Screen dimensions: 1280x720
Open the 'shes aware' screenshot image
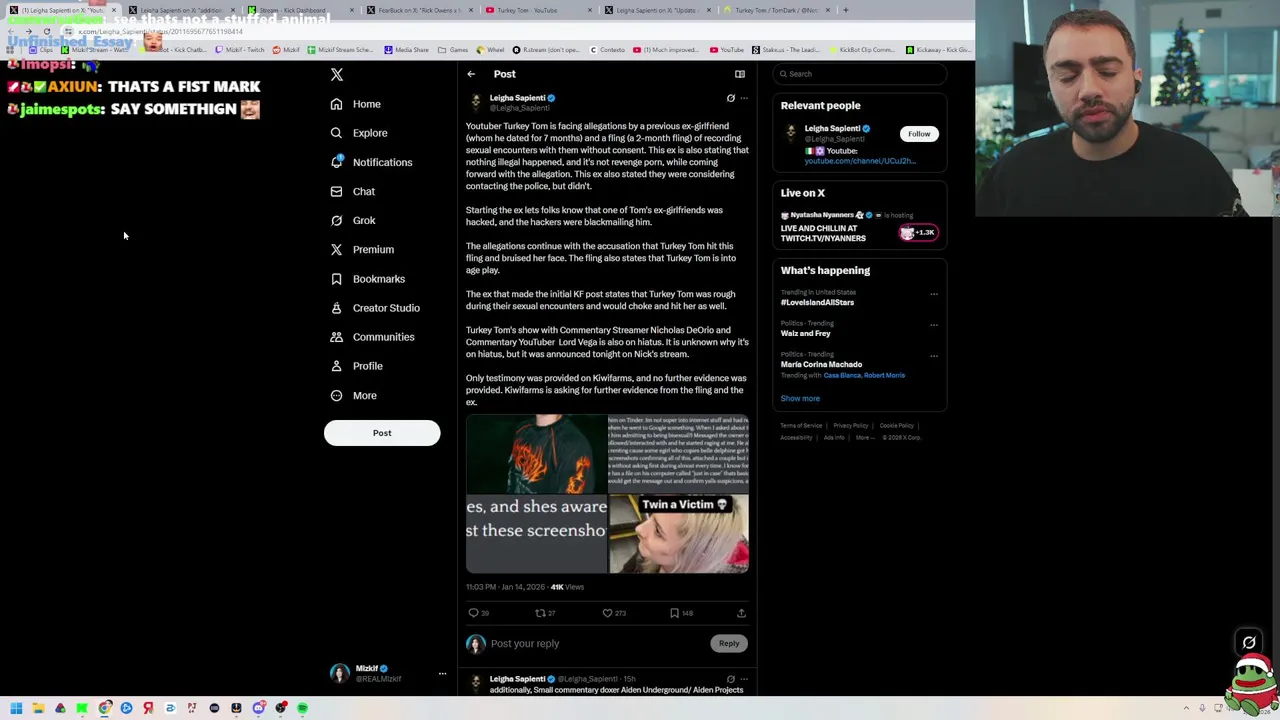(536, 534)
